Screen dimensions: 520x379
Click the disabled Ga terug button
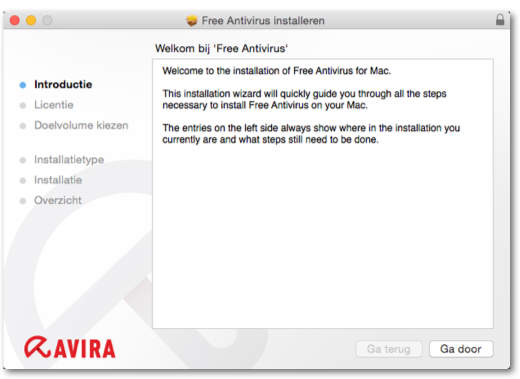(389, 349)
